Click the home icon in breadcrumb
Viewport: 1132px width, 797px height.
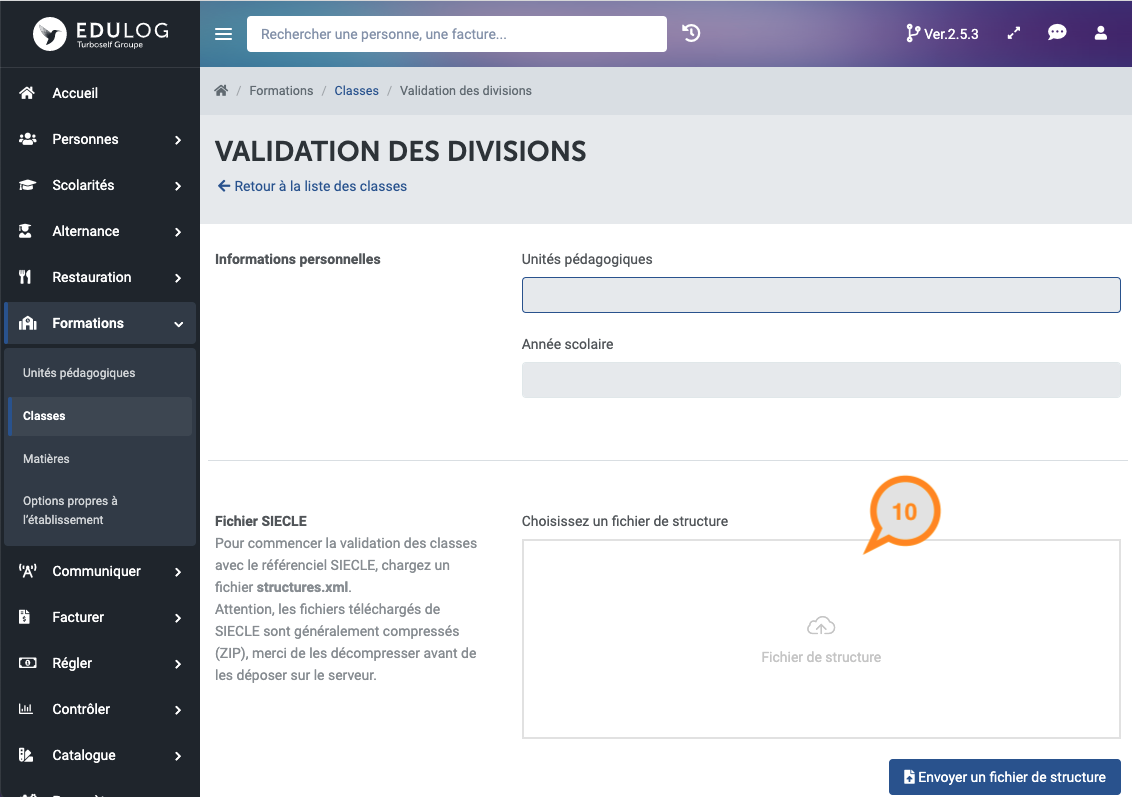(x=221, y=90)
